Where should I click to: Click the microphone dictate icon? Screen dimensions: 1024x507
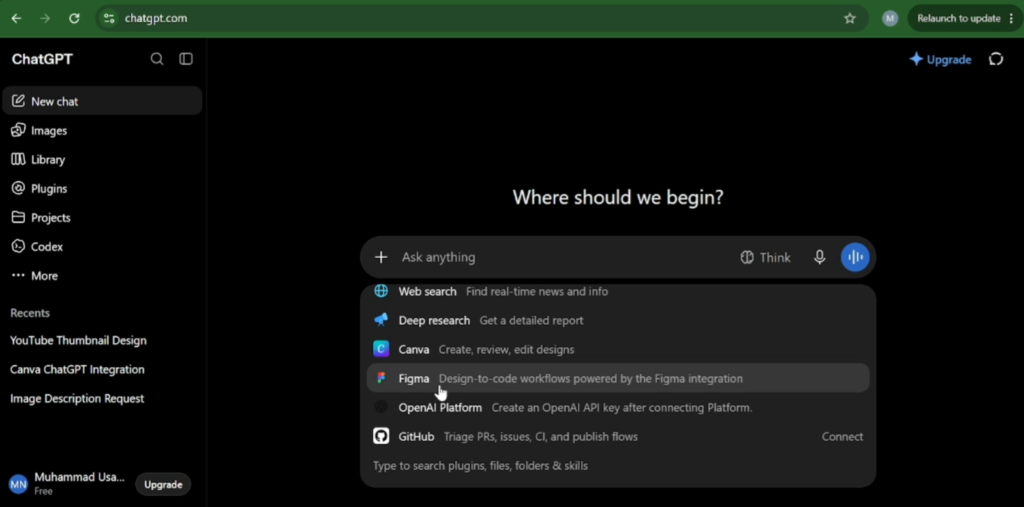(820, 257)
